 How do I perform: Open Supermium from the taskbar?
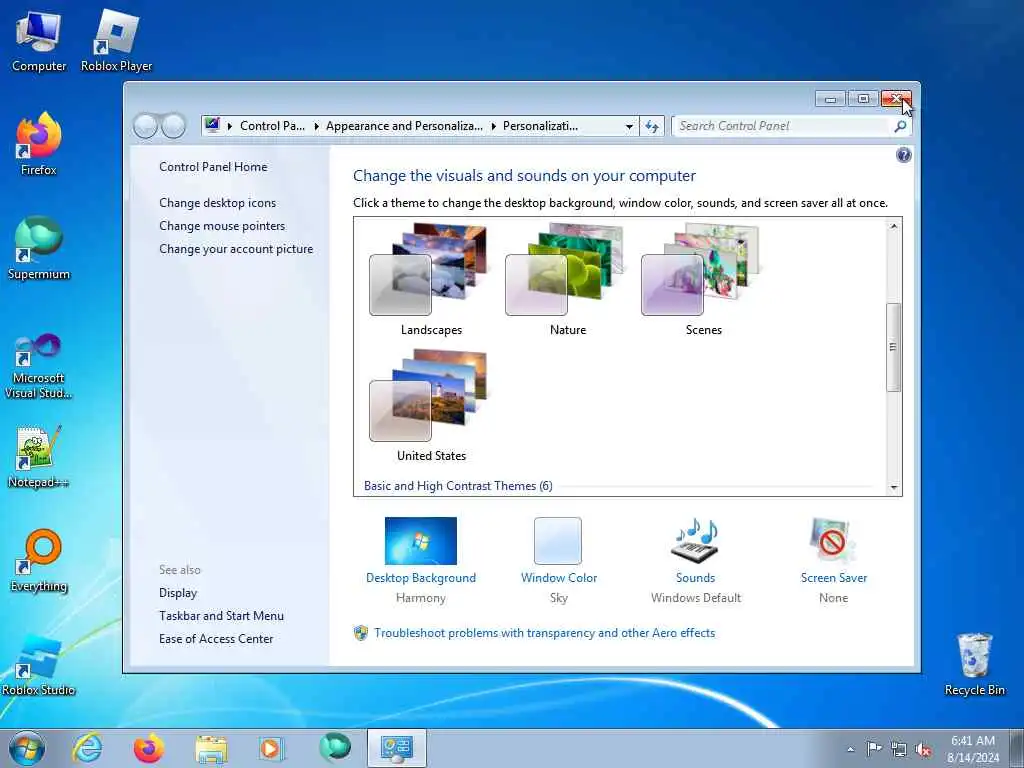point(334,748)
